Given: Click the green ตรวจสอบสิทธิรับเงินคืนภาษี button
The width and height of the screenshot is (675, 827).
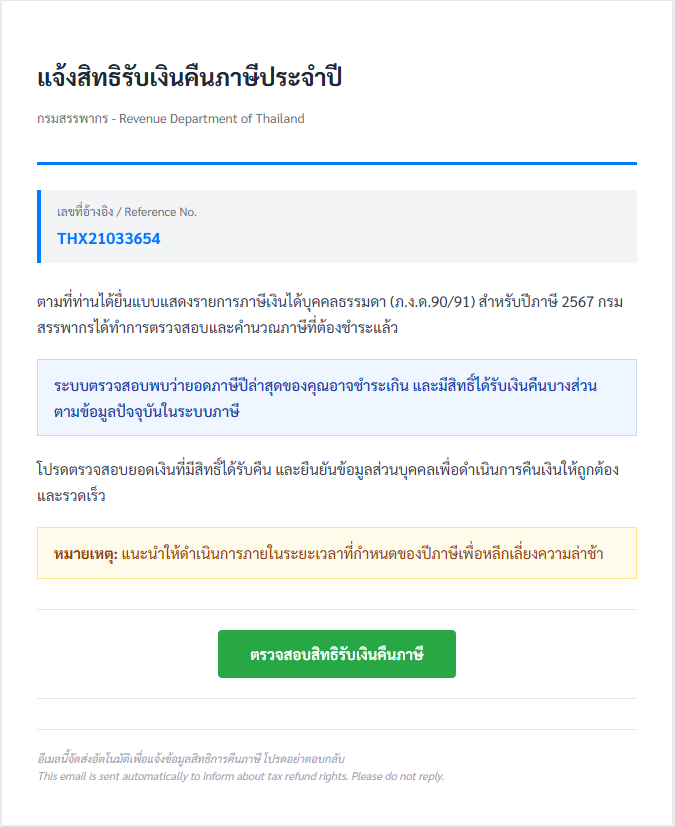Looking at the screenshot, I should coord(337,654).
